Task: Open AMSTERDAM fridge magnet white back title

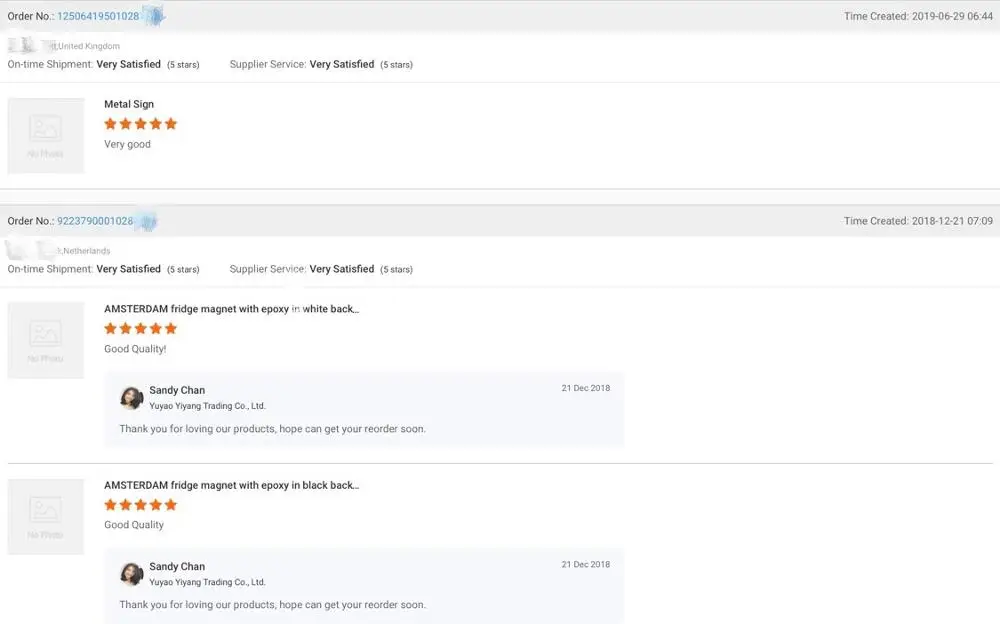Action: pos(231,309)
